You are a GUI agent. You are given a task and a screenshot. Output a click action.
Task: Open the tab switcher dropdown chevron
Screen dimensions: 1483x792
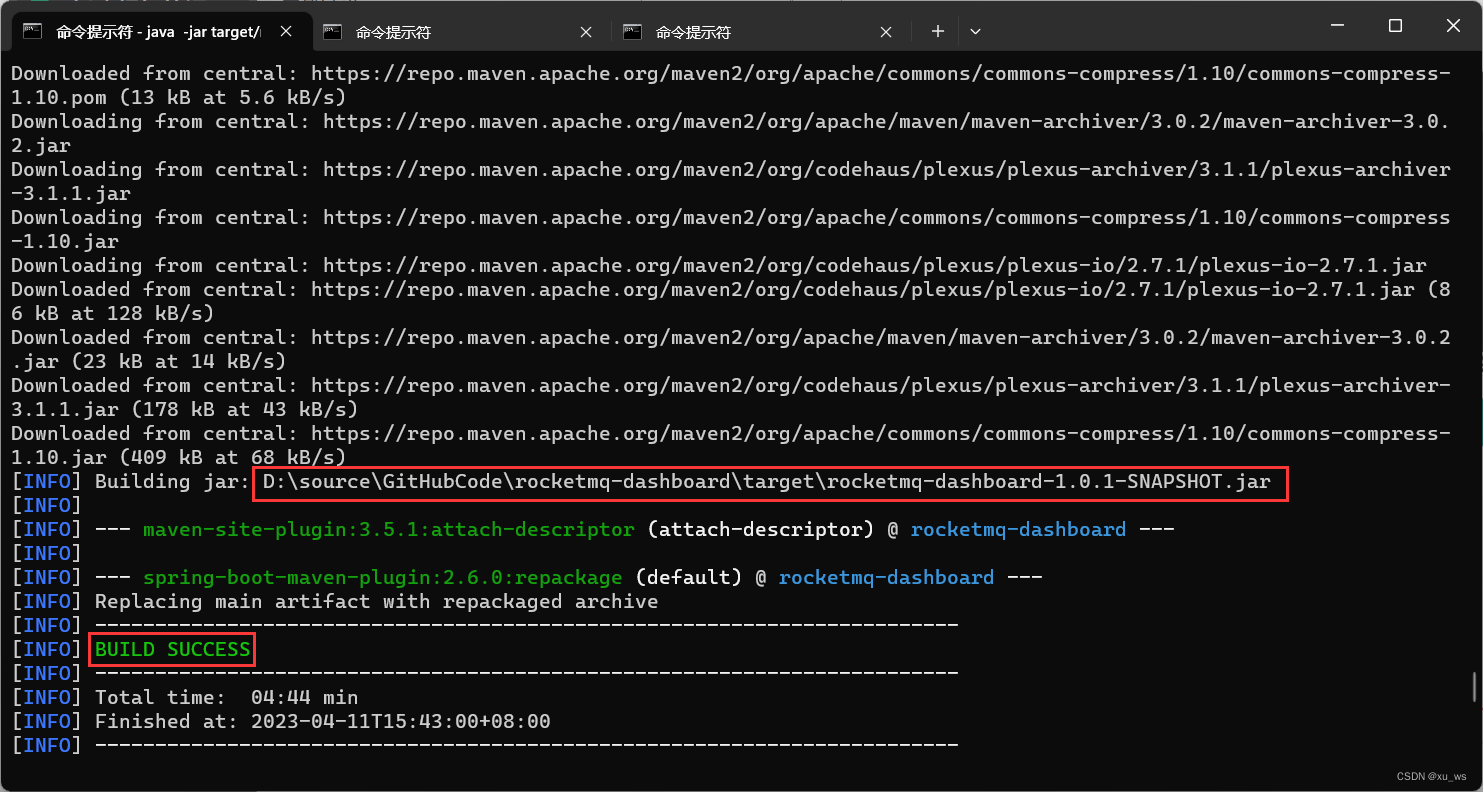(975, 31)
